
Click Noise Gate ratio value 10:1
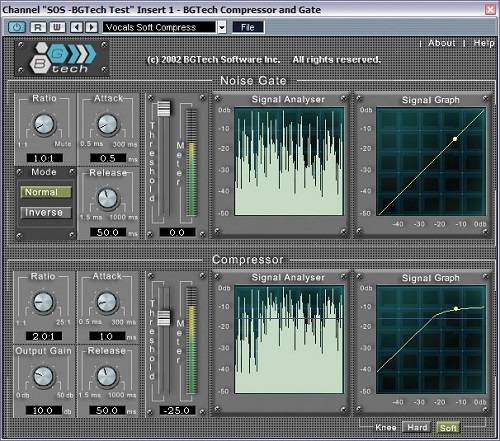44,158
